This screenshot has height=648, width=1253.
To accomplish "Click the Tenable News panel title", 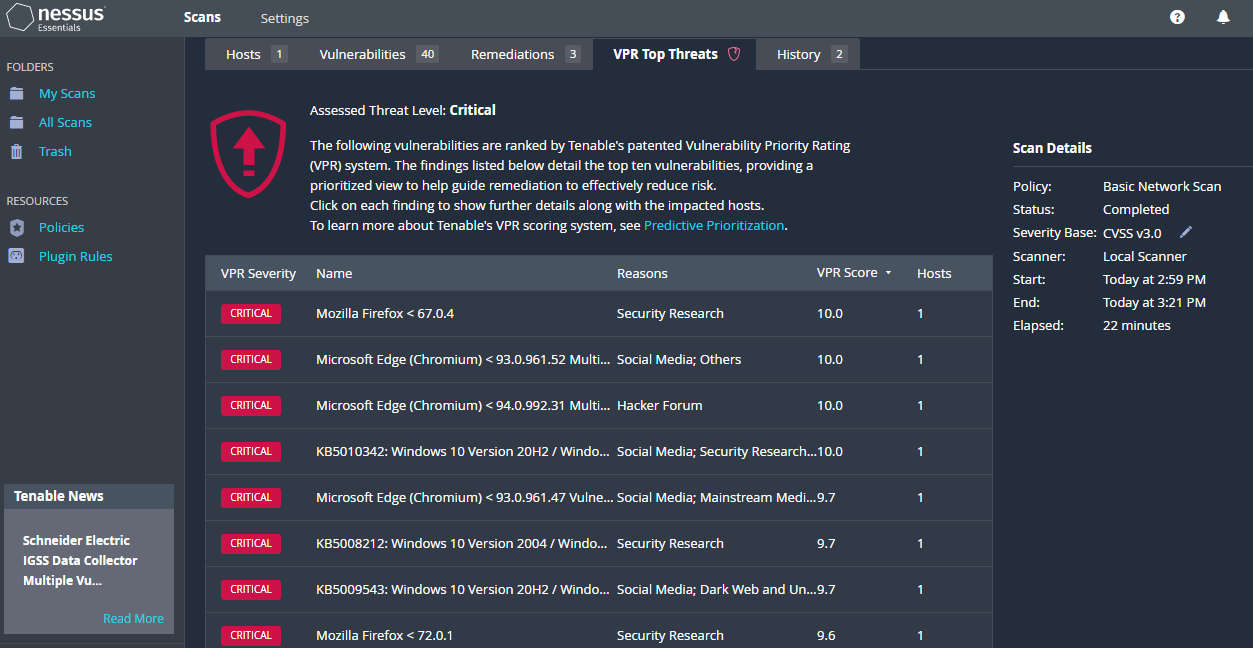I will [x=59, y=496].
